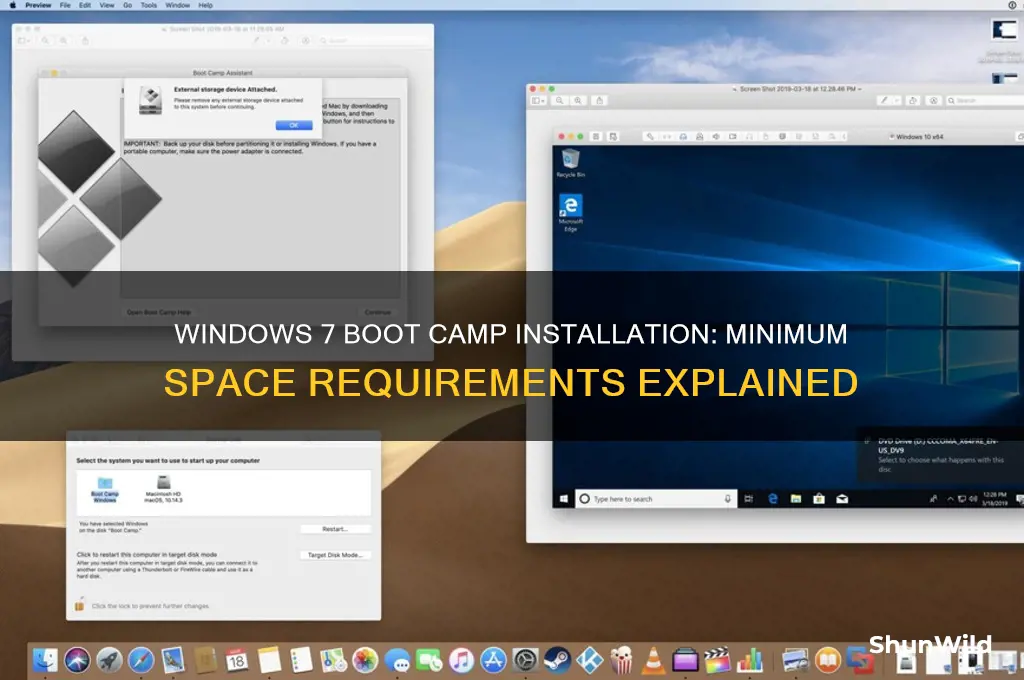1024x680 pixels.
Task: Click the share button in right Preview window
Action: 600,101
